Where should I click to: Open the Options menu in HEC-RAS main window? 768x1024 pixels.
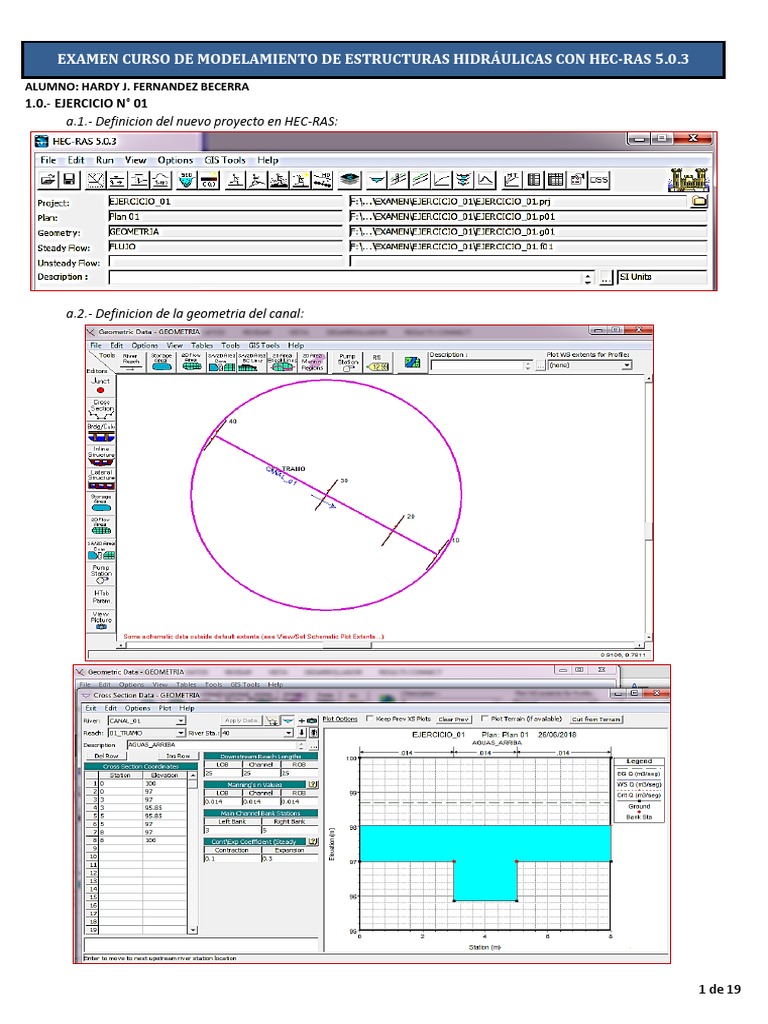tap(175, 160)
